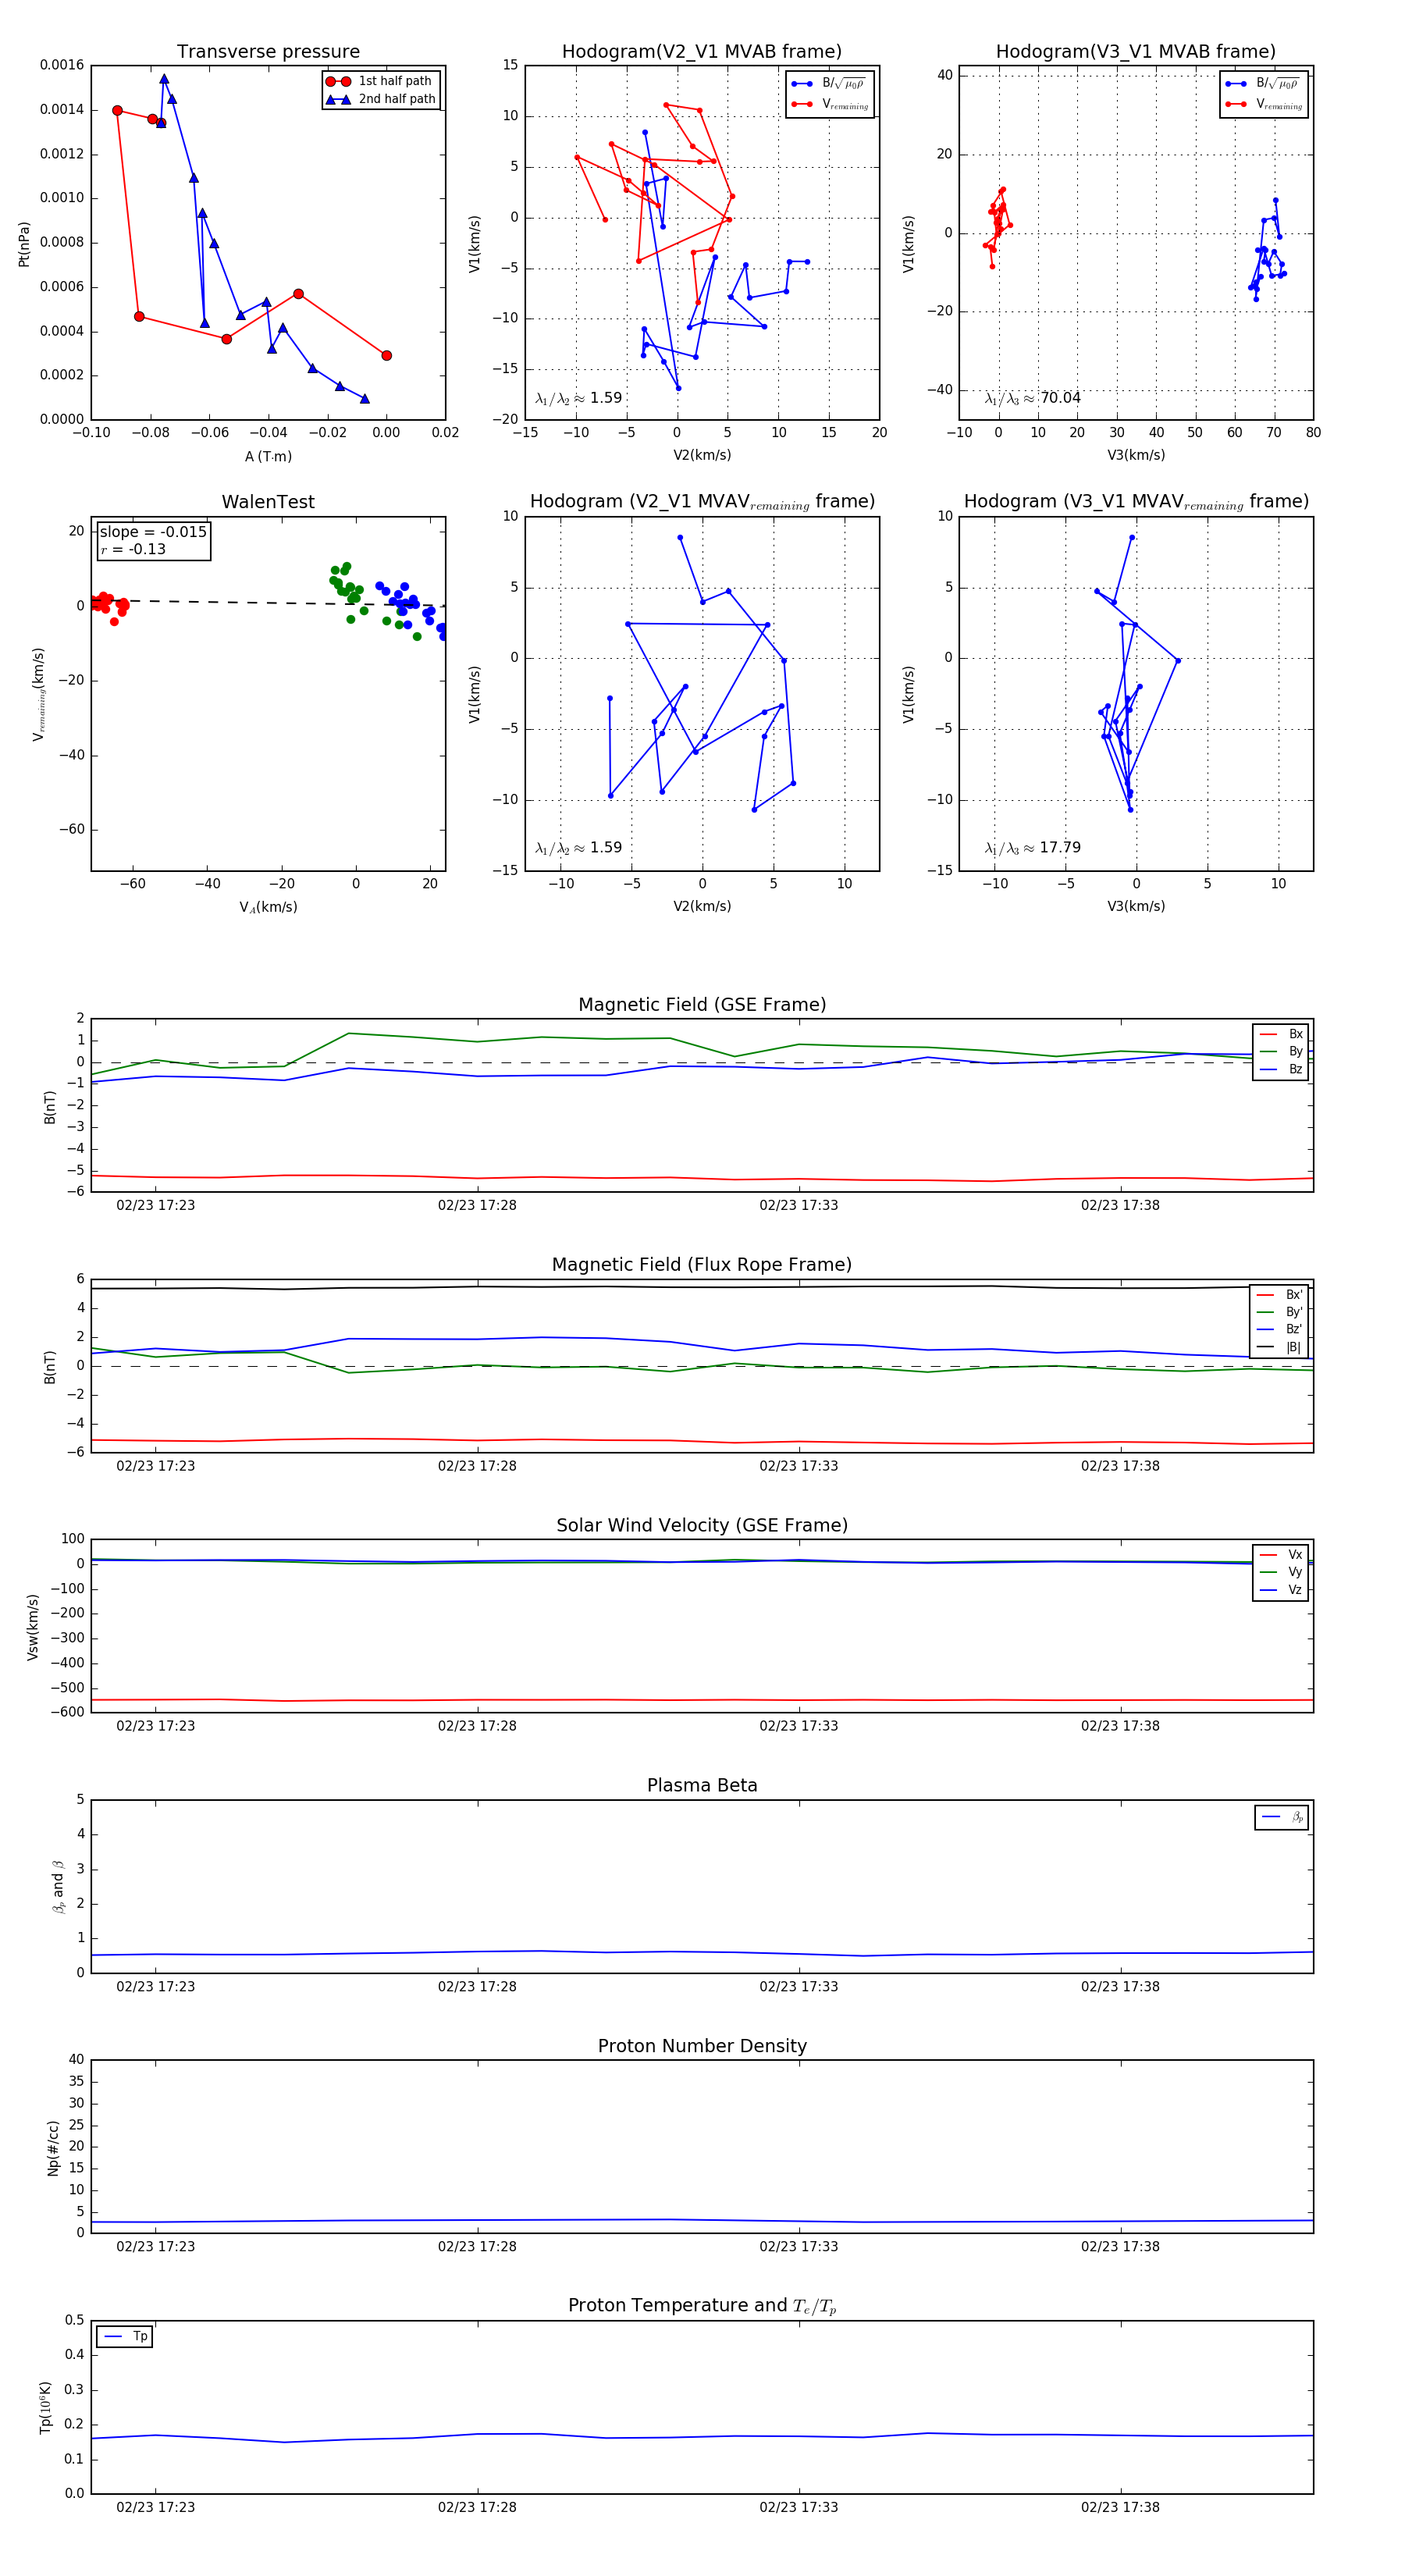Click the 'A (T·m)' x-axis label
The image size is (1405, 2576).
268,456
